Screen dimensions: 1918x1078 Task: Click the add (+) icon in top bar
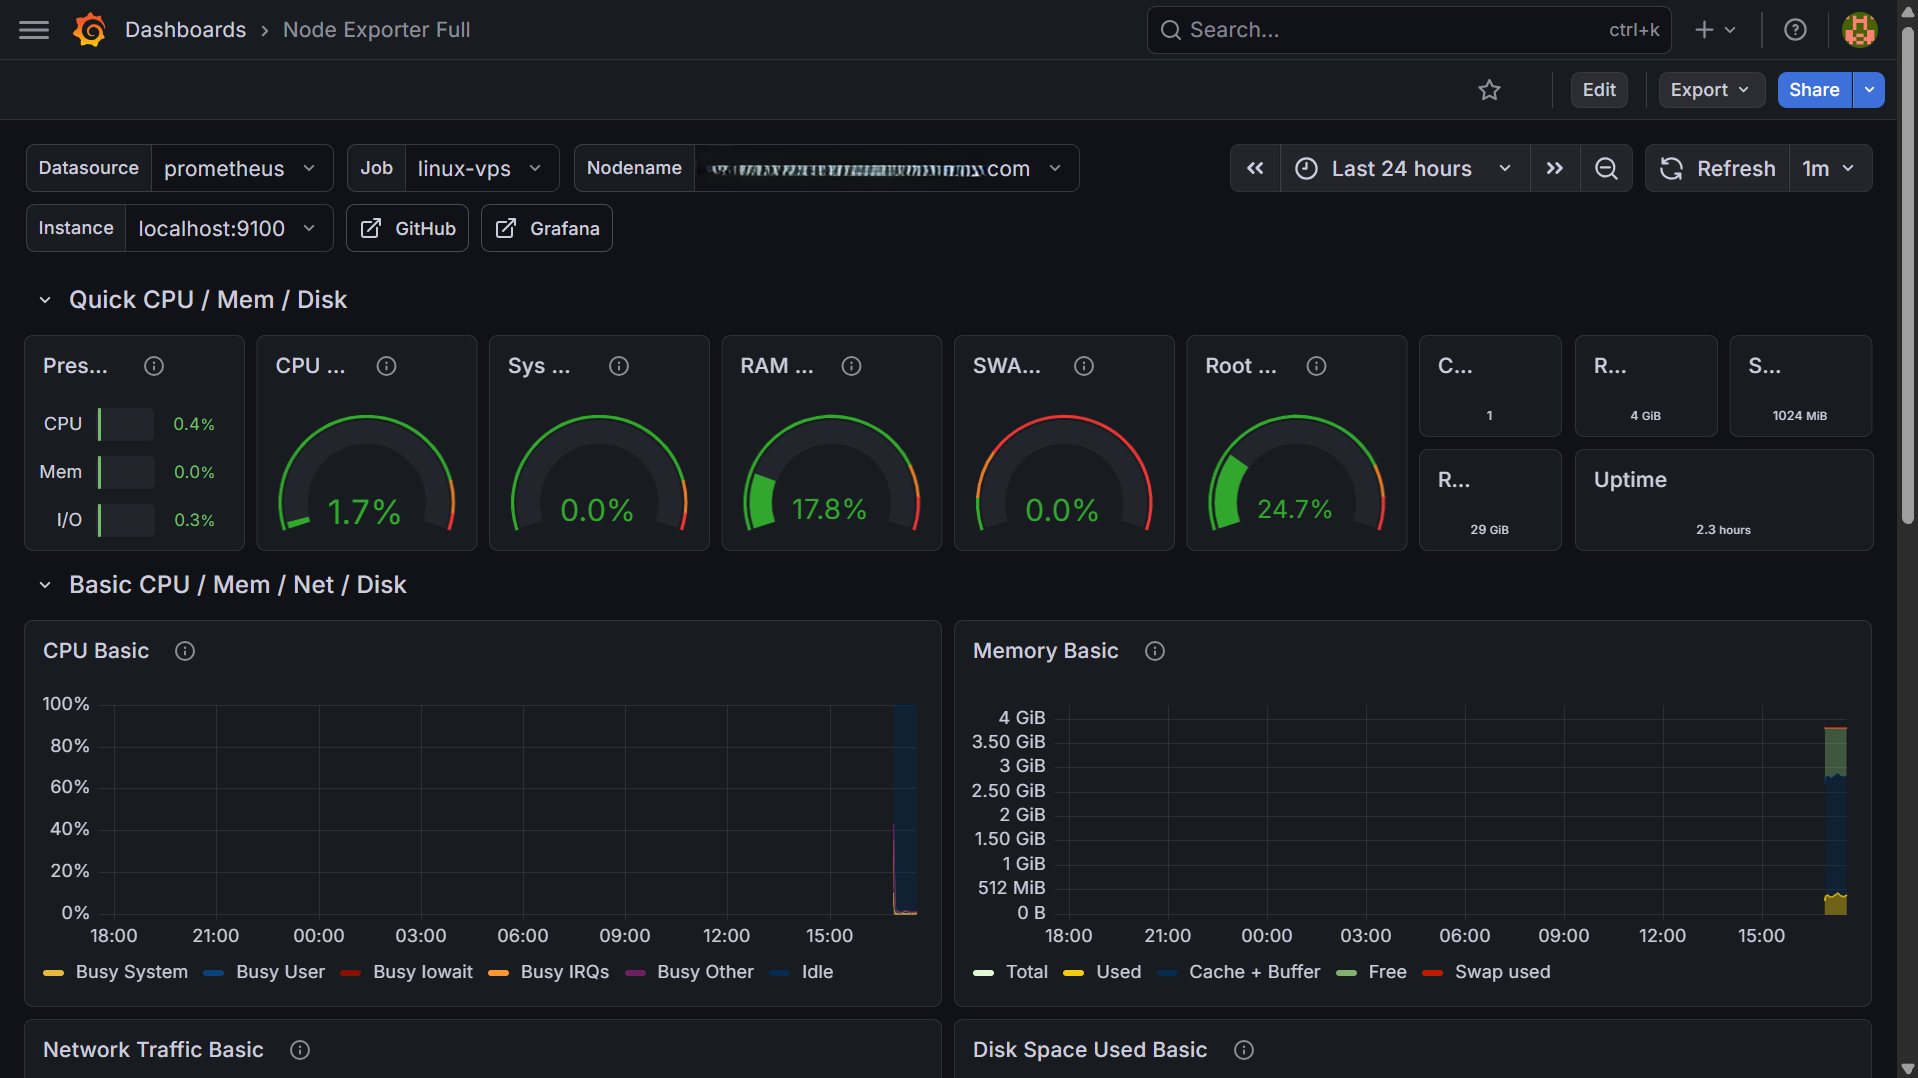coord(1702,29)
